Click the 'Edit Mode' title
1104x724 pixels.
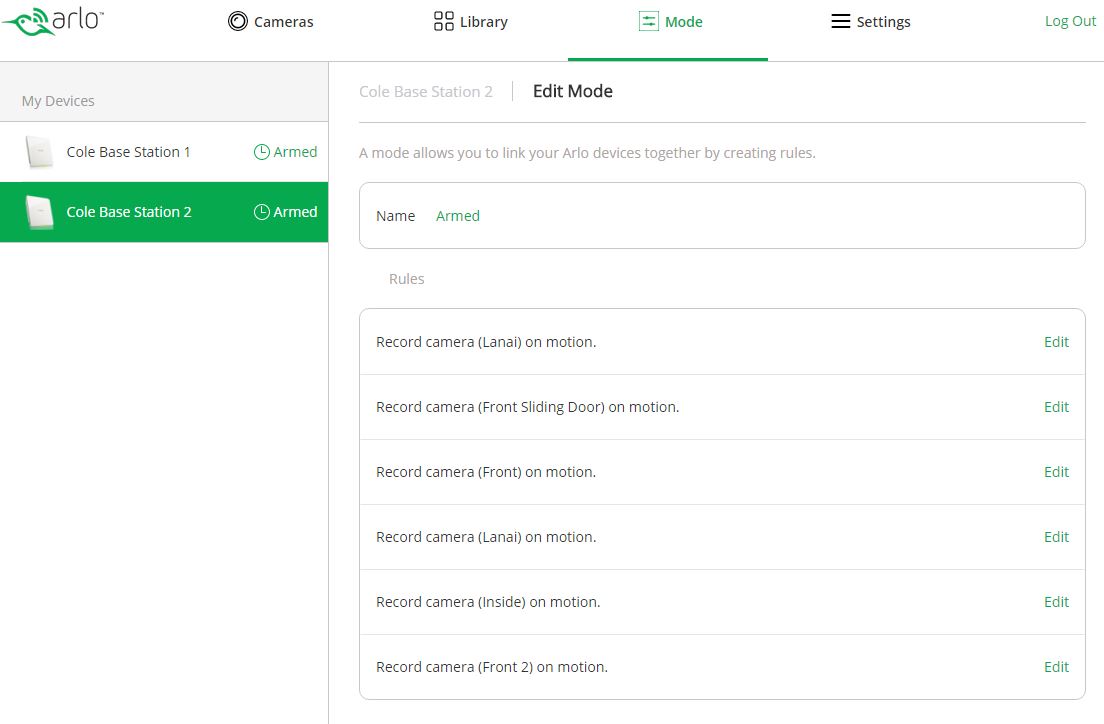[572, 91]
